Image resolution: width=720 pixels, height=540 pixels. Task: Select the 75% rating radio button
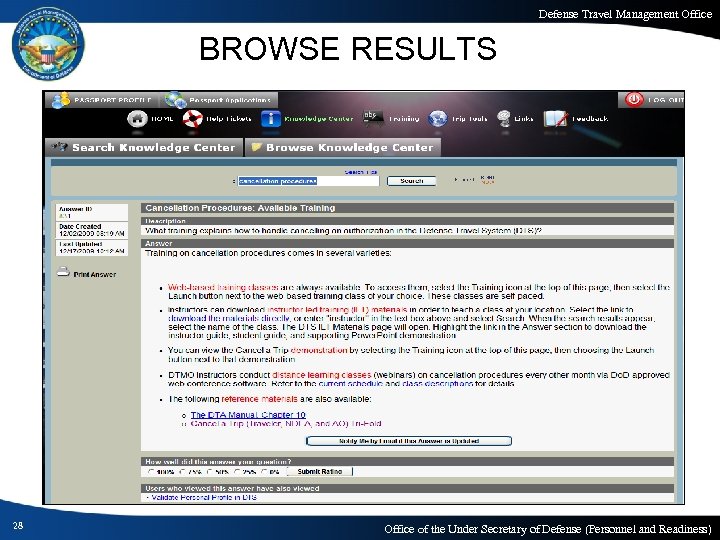(183, 472)
